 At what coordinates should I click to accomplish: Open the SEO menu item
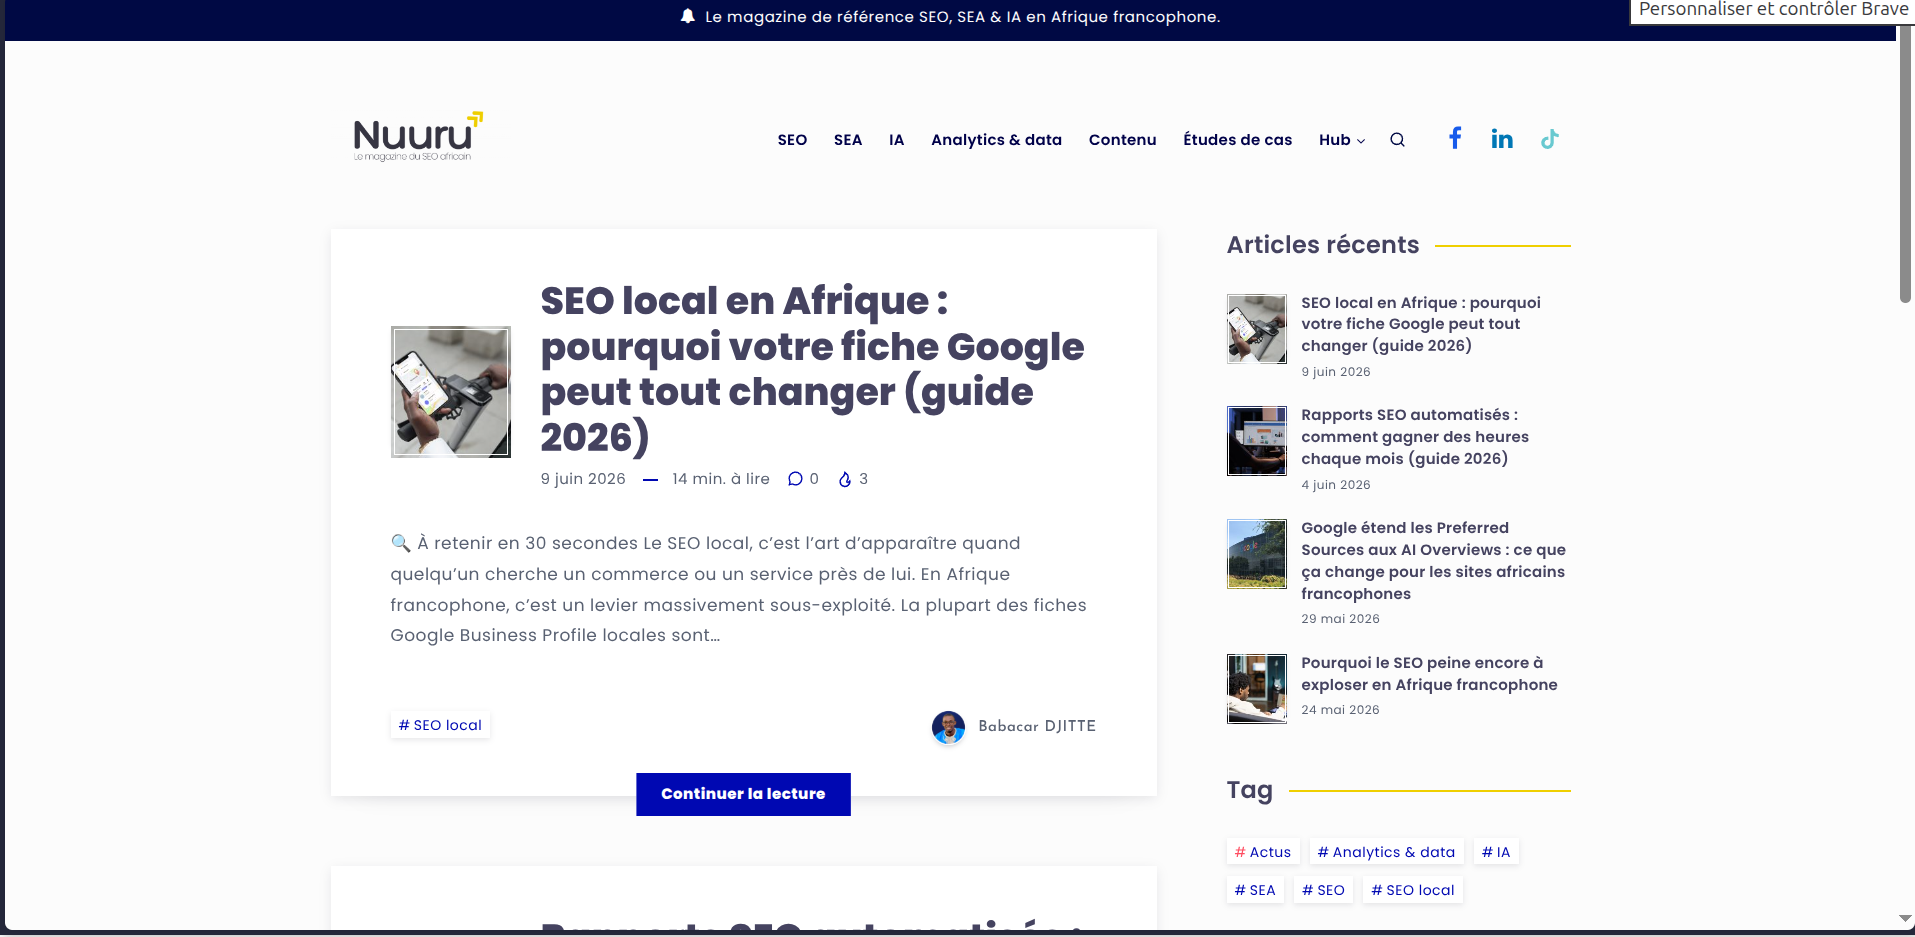point(792,140)
